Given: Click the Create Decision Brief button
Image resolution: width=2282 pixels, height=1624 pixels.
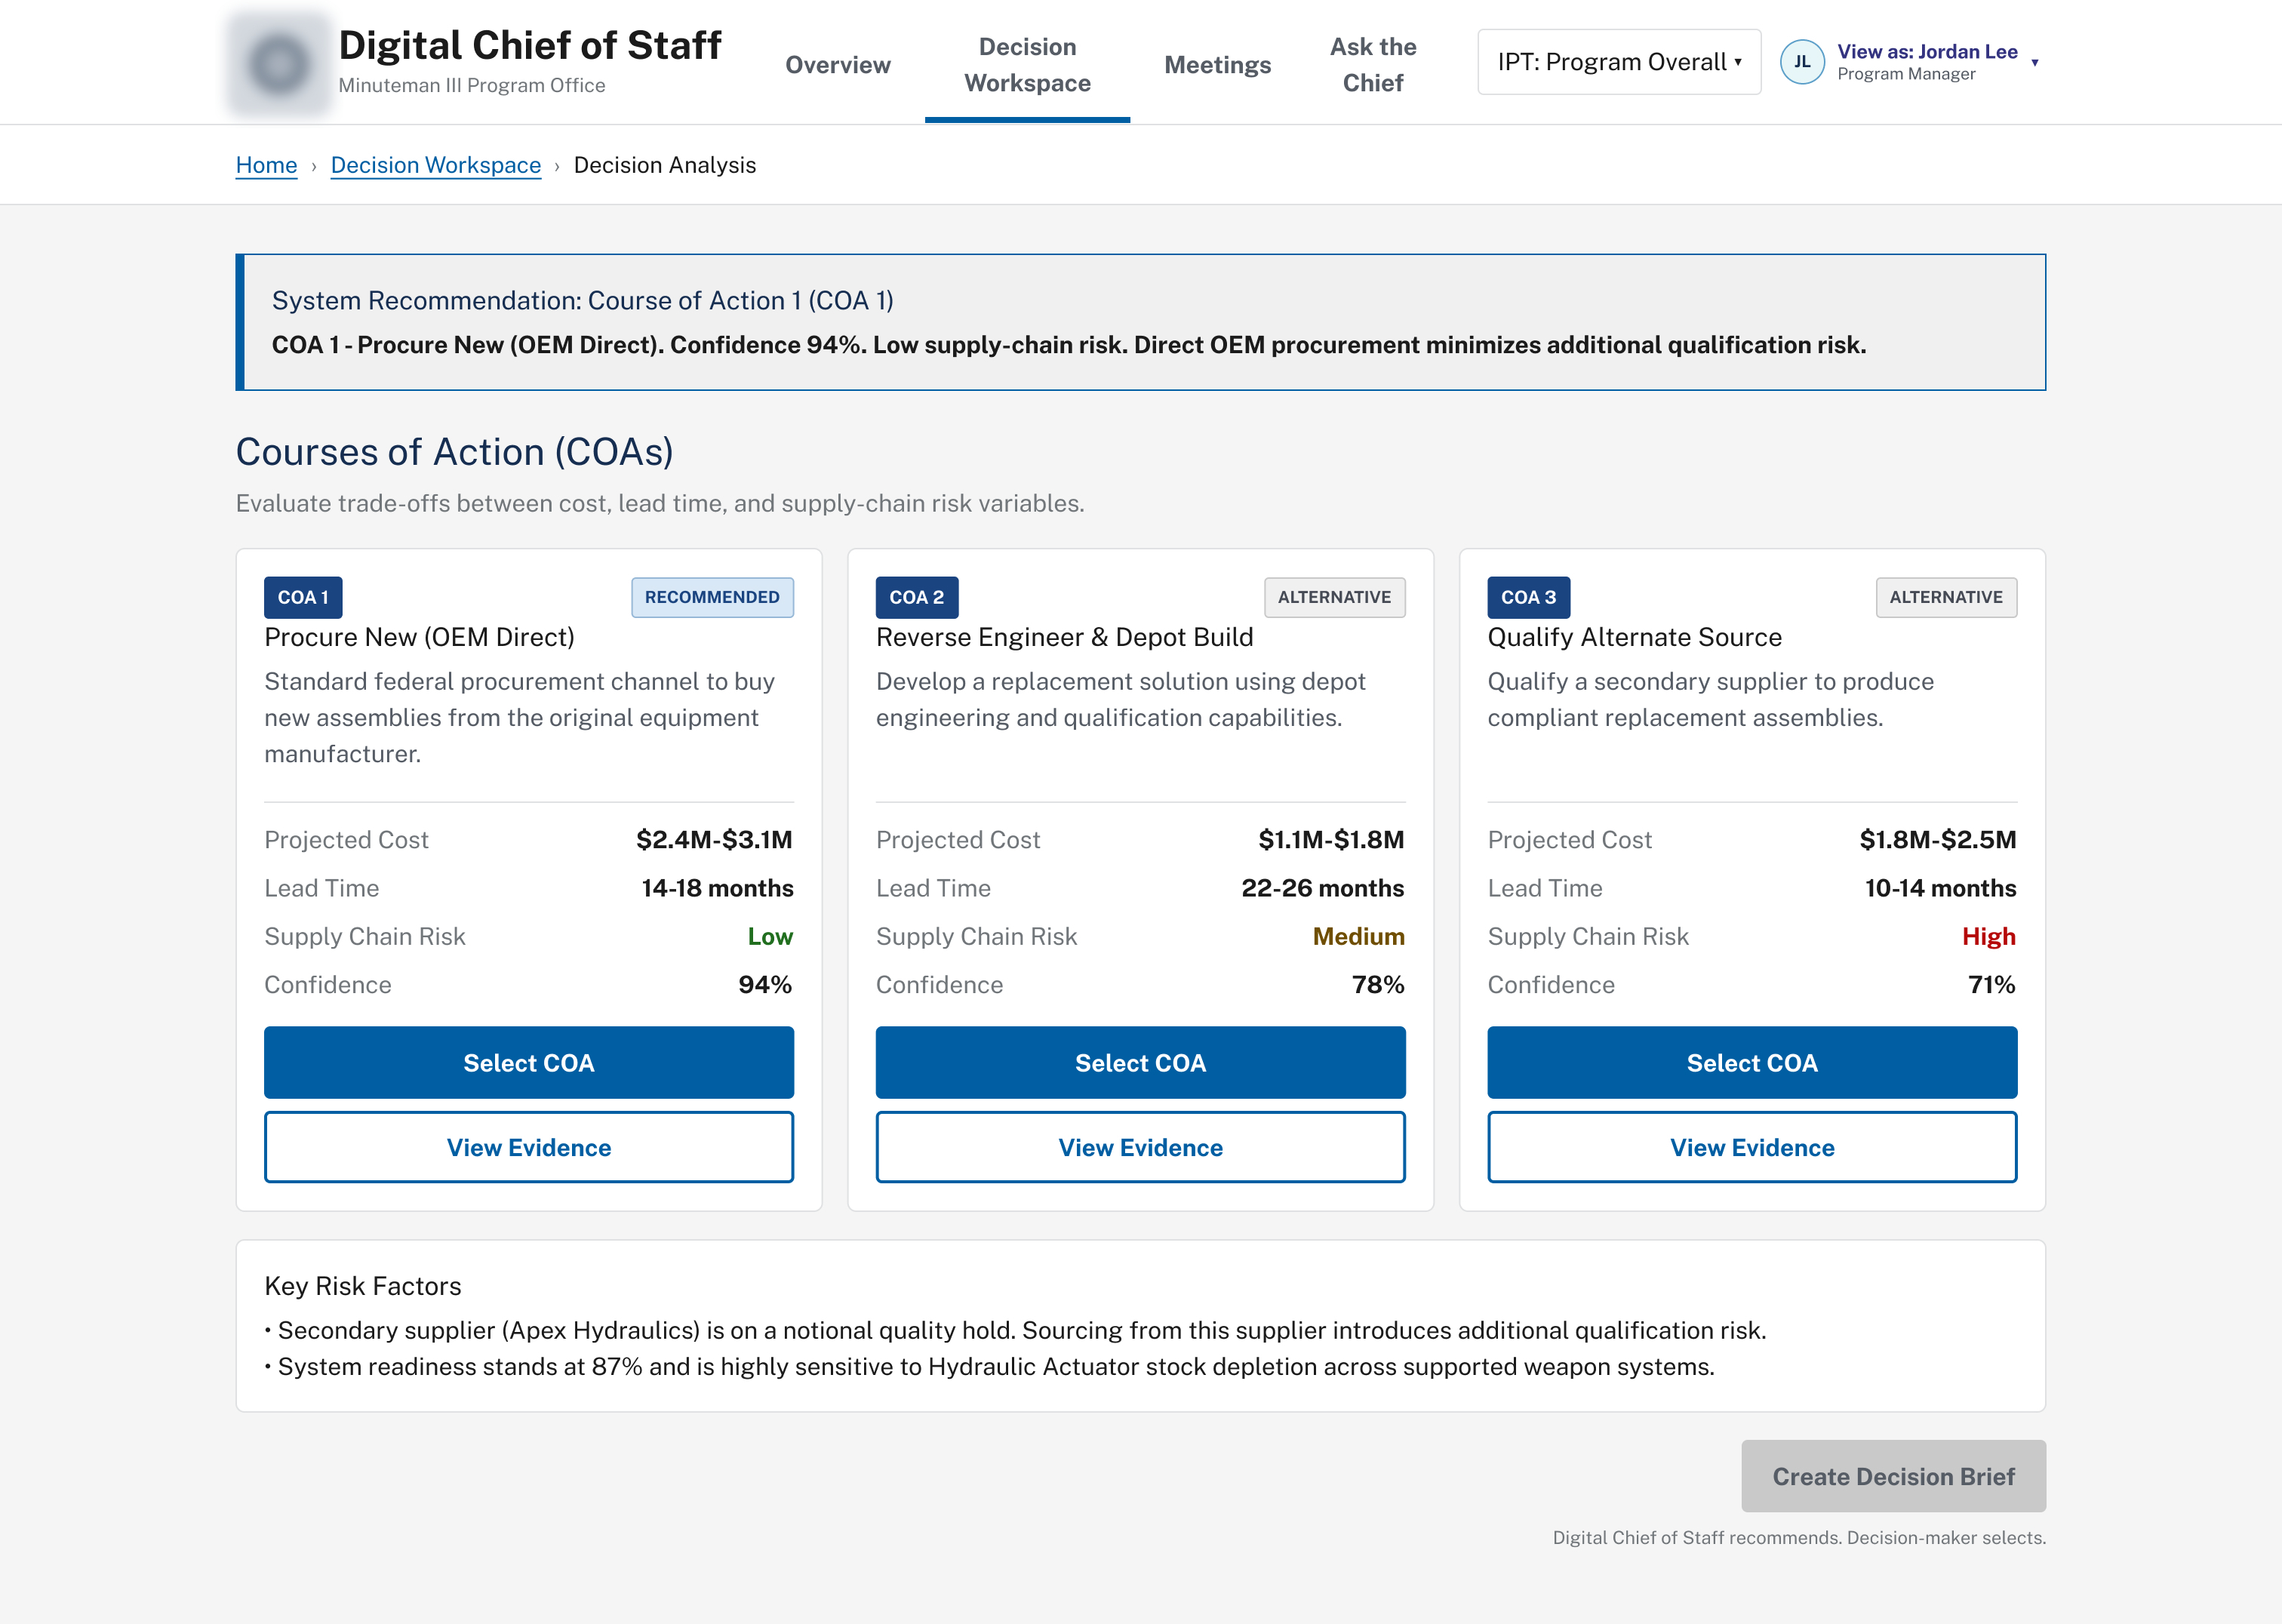Looking at the screenshot, I should 1893,1476.
